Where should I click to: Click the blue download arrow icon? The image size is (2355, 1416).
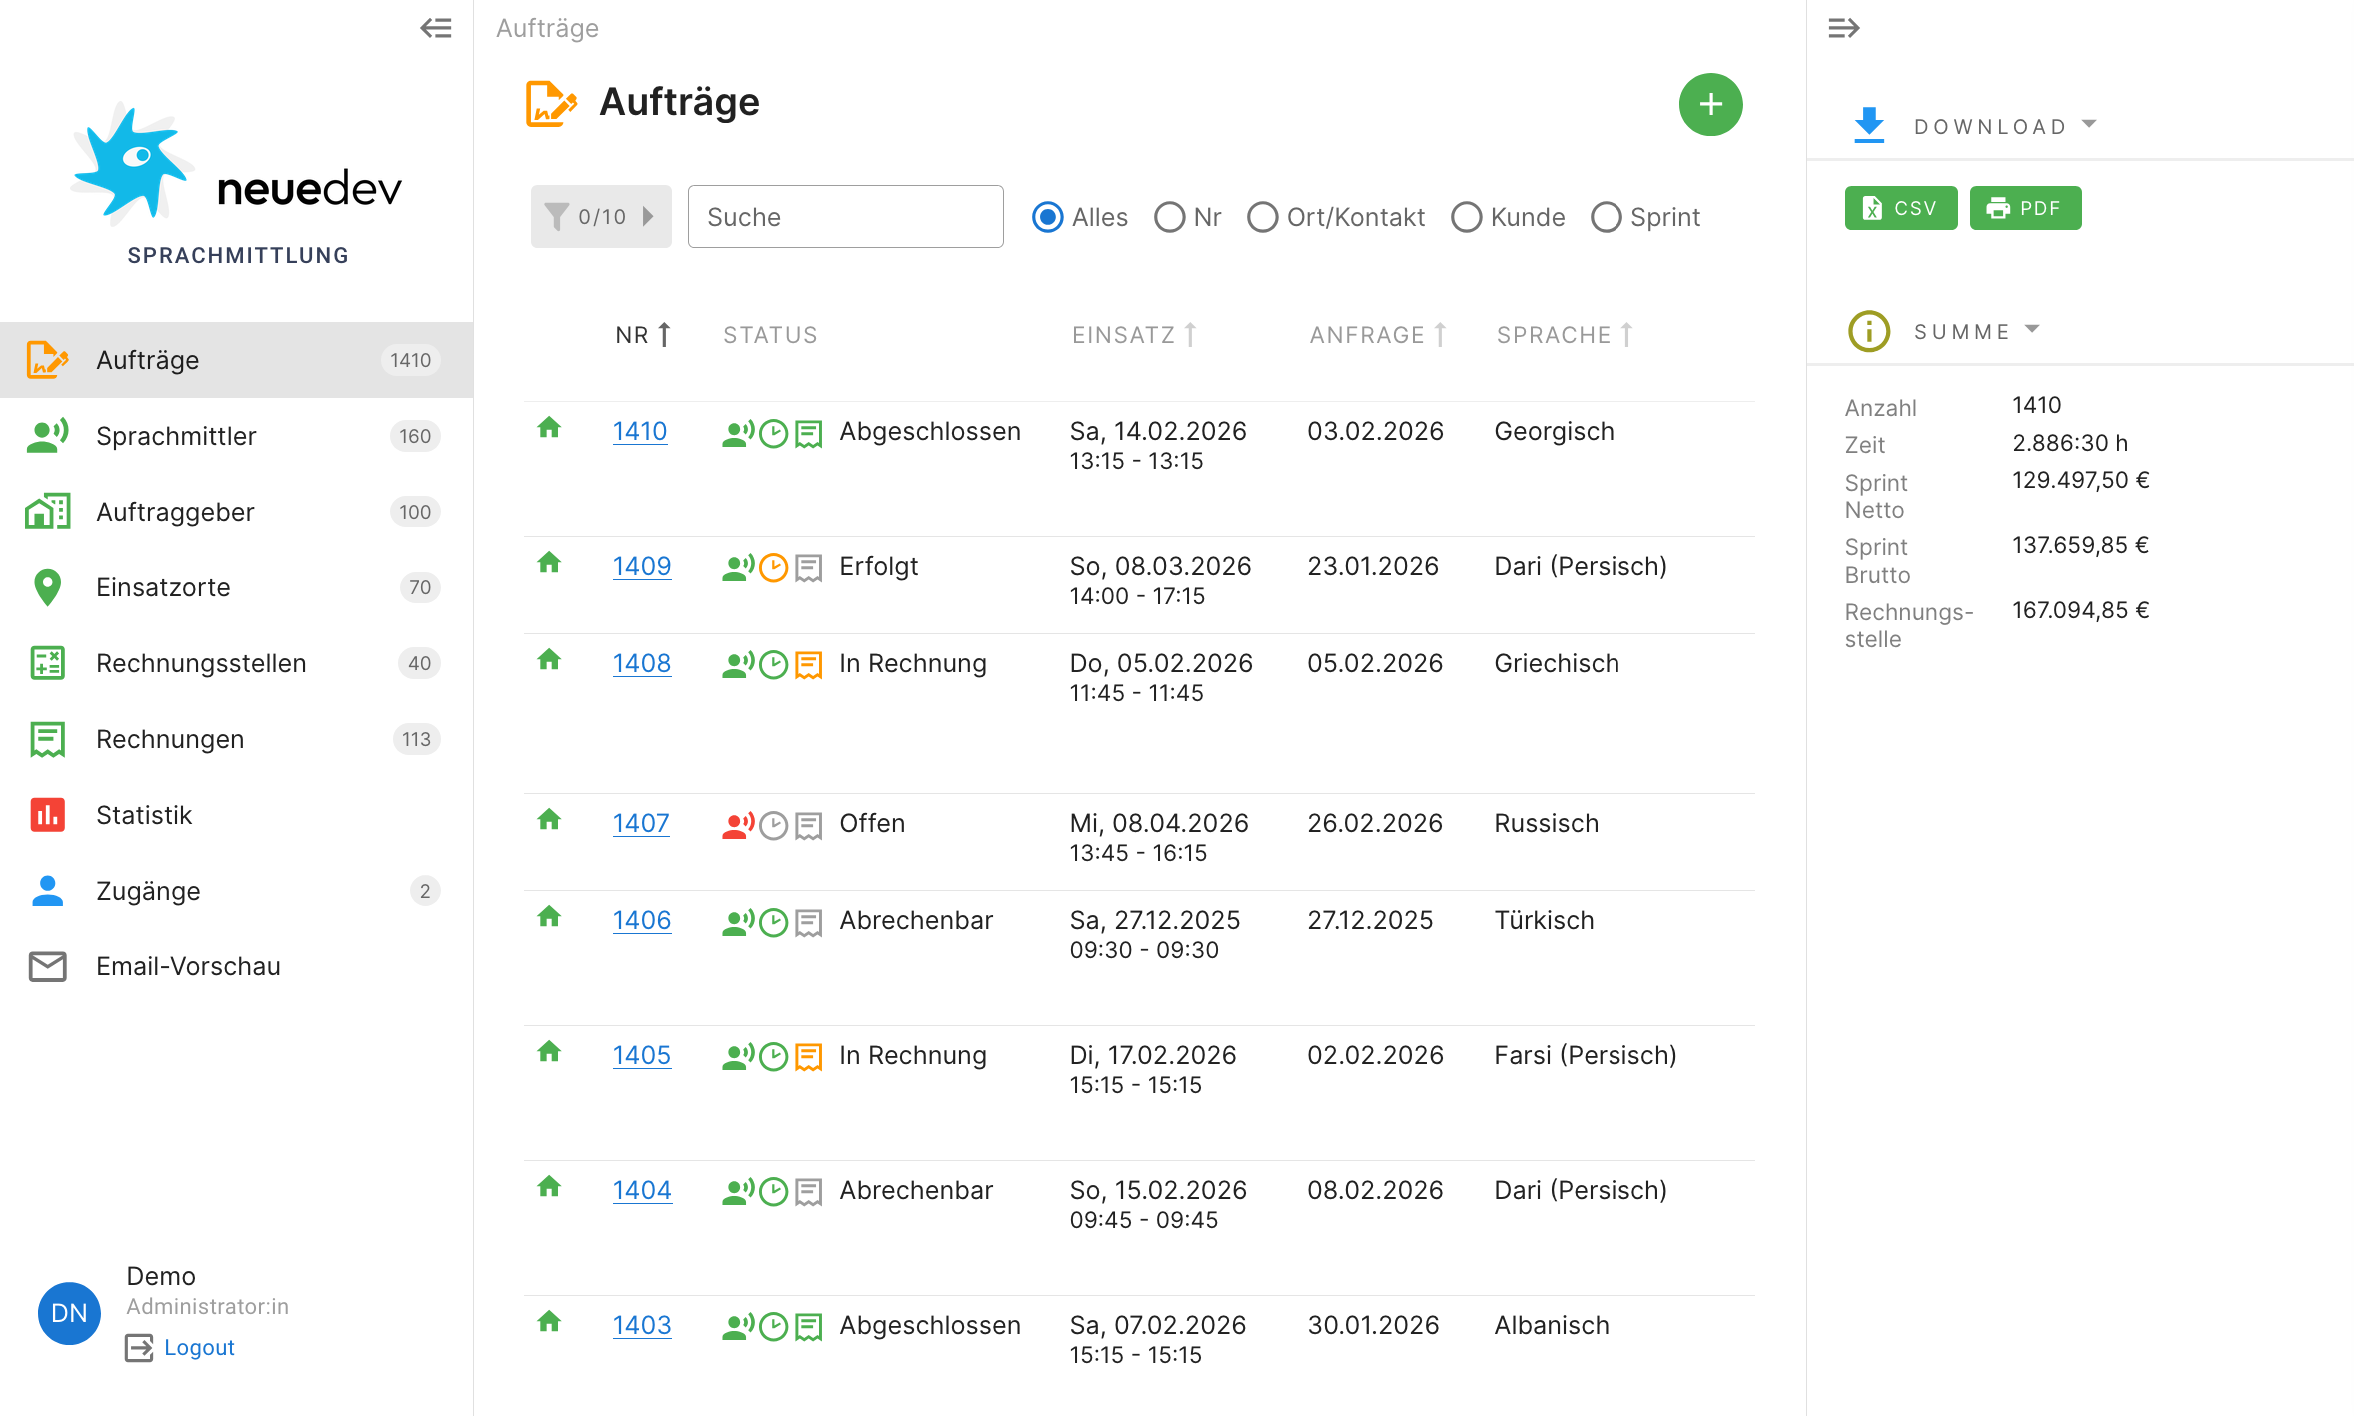tap(1868, 125)
